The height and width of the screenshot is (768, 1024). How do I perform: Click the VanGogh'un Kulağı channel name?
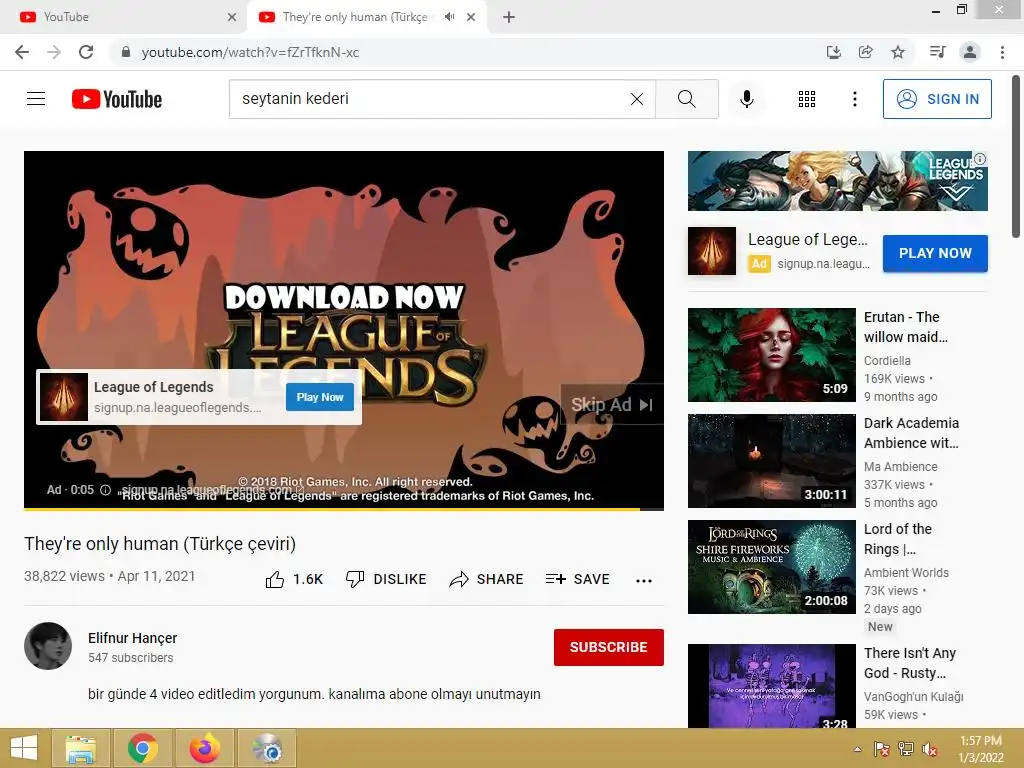tap(914, 697)
